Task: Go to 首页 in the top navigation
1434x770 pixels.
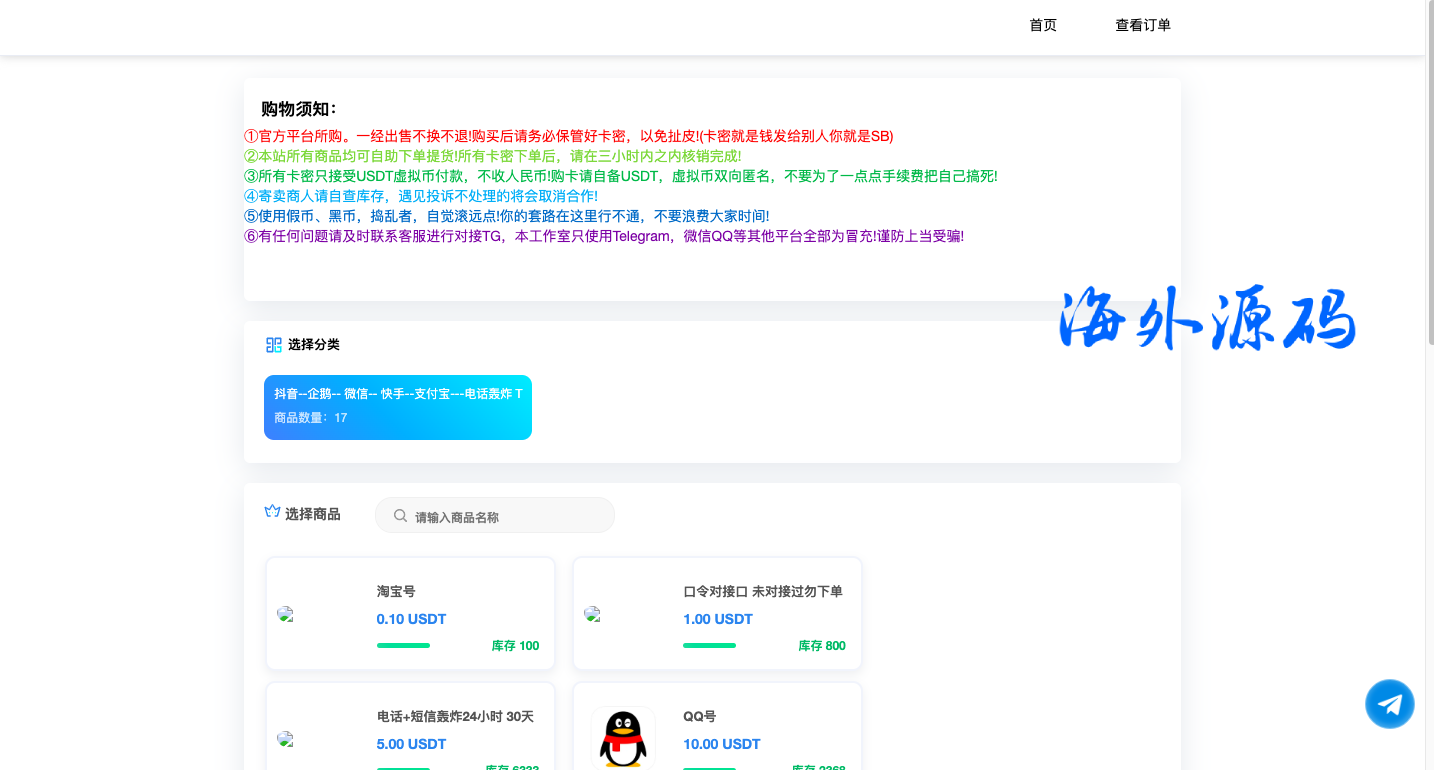Action: tap(1042, 25)
